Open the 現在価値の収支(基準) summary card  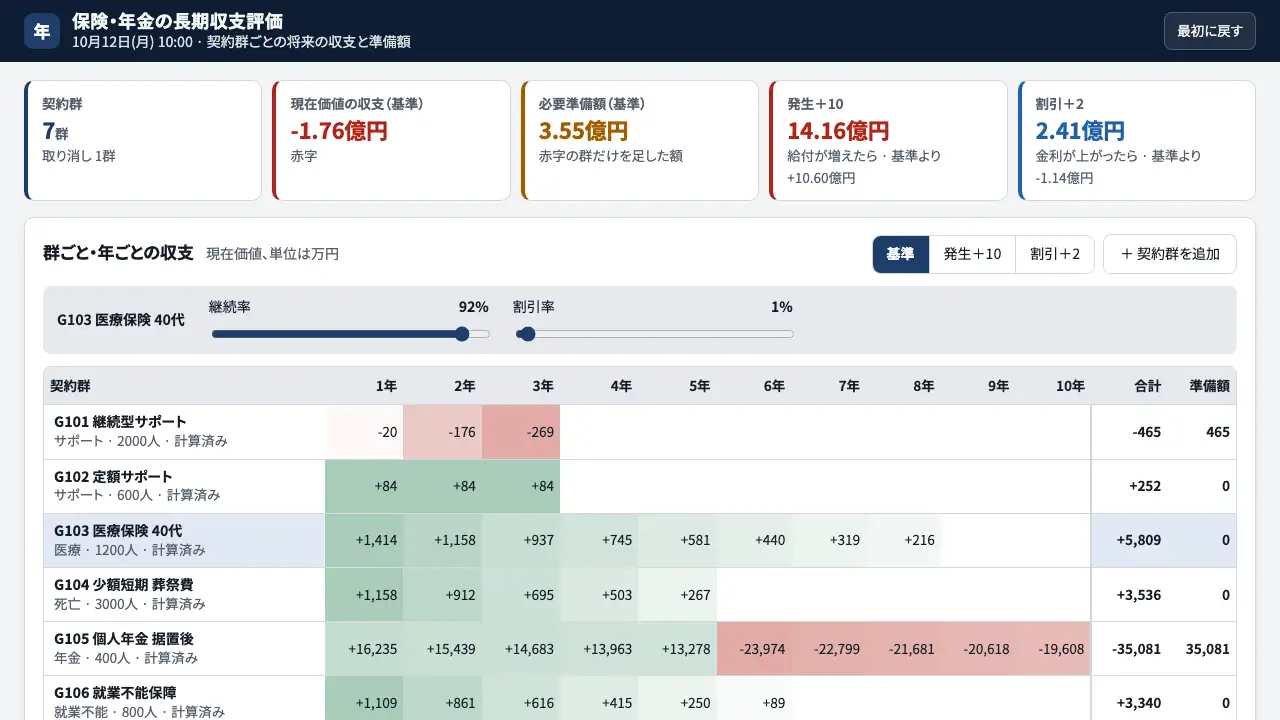(391, 141)
